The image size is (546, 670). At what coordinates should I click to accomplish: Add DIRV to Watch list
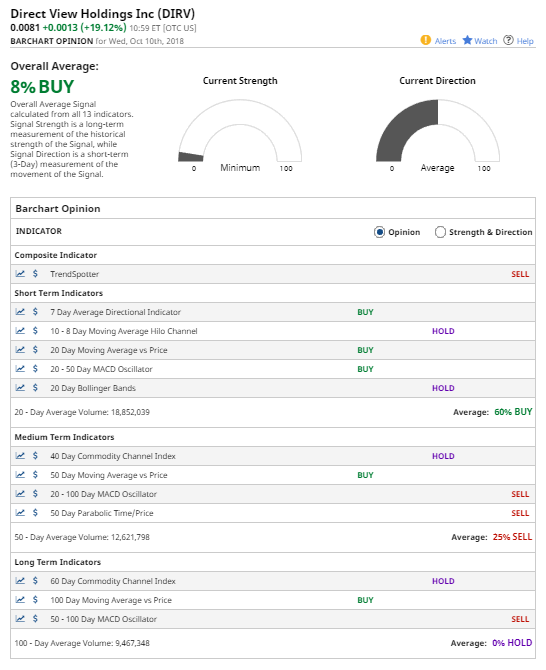pos(485,41)
